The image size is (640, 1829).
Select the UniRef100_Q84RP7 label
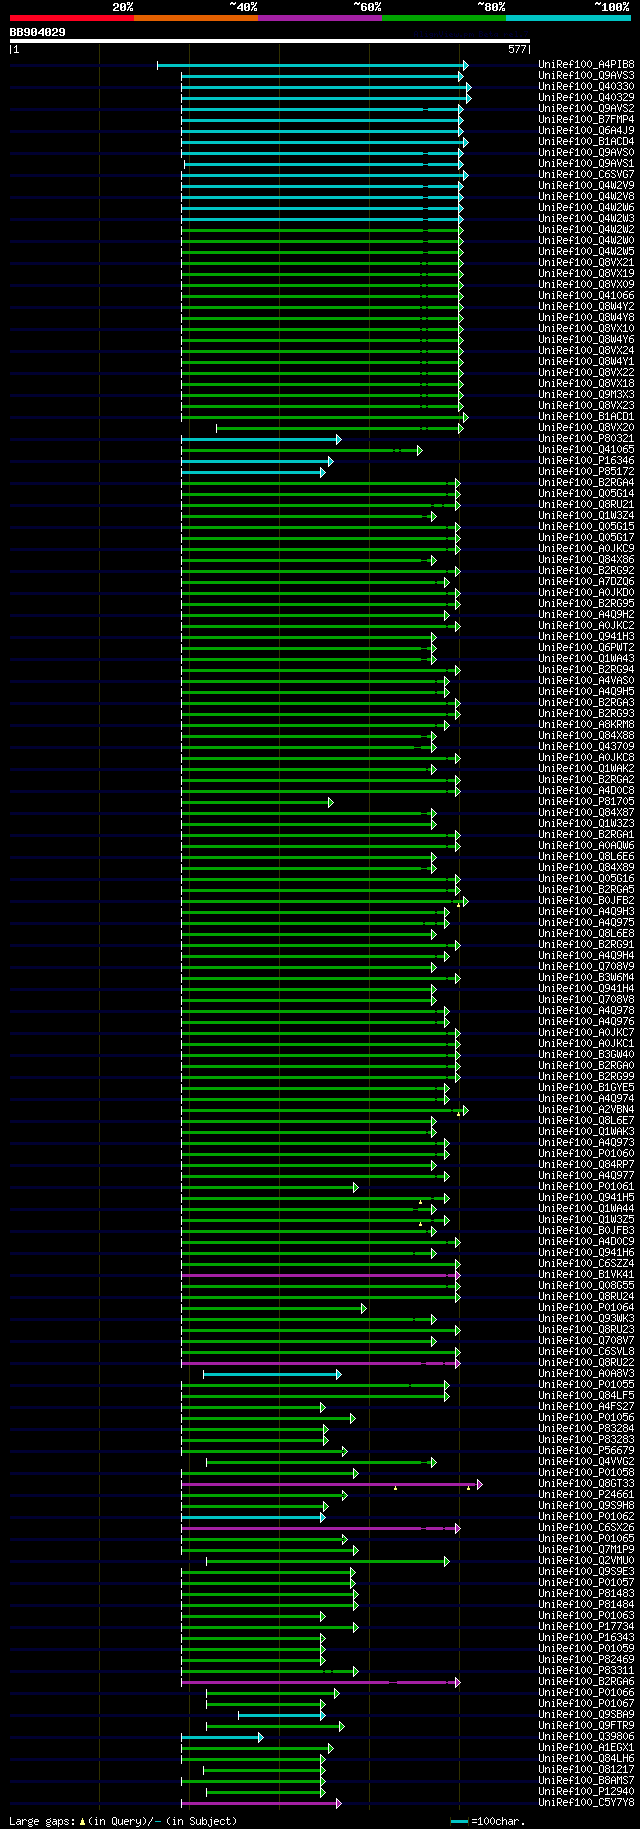pos(586,1165)
